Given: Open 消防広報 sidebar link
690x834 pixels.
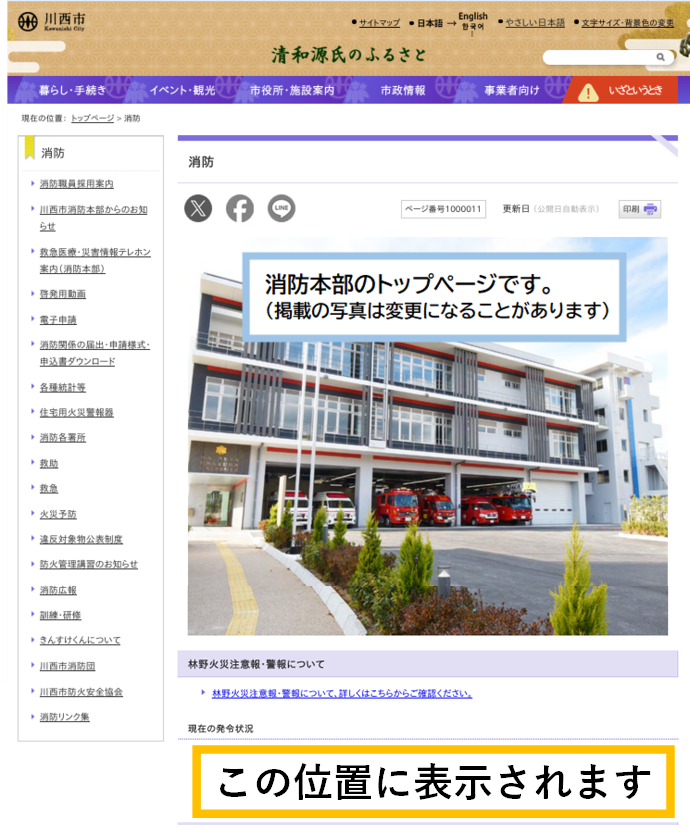Looking at the screenshot, I should point(58,590).
